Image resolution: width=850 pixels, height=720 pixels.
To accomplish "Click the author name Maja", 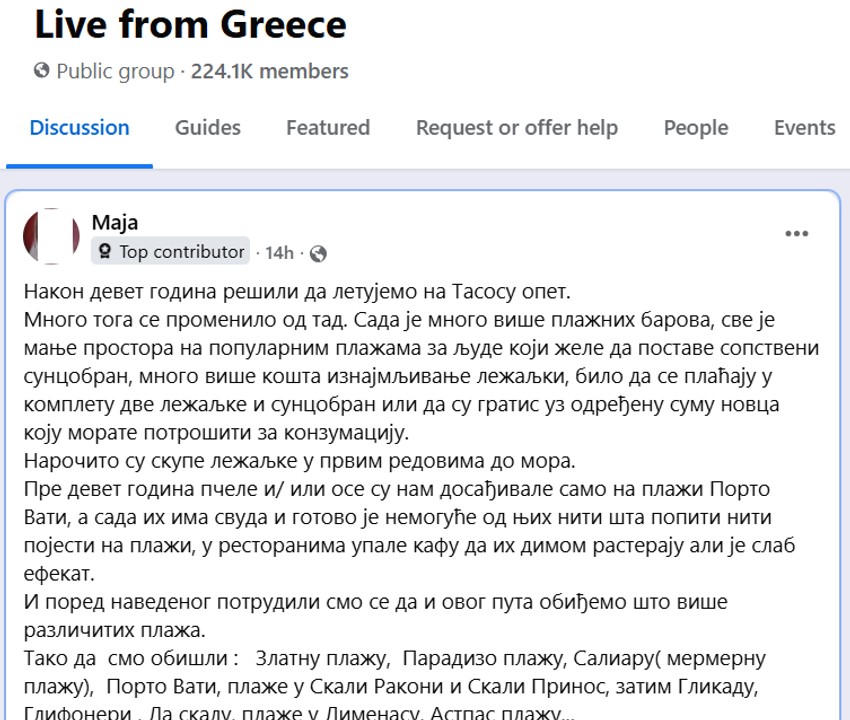I will (115, 222).
